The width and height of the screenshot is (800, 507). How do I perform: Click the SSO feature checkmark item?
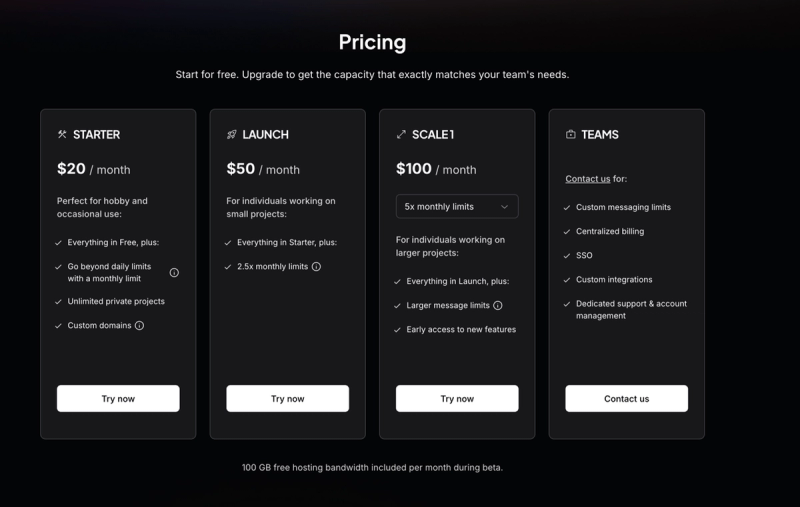(x=578, y=256)
